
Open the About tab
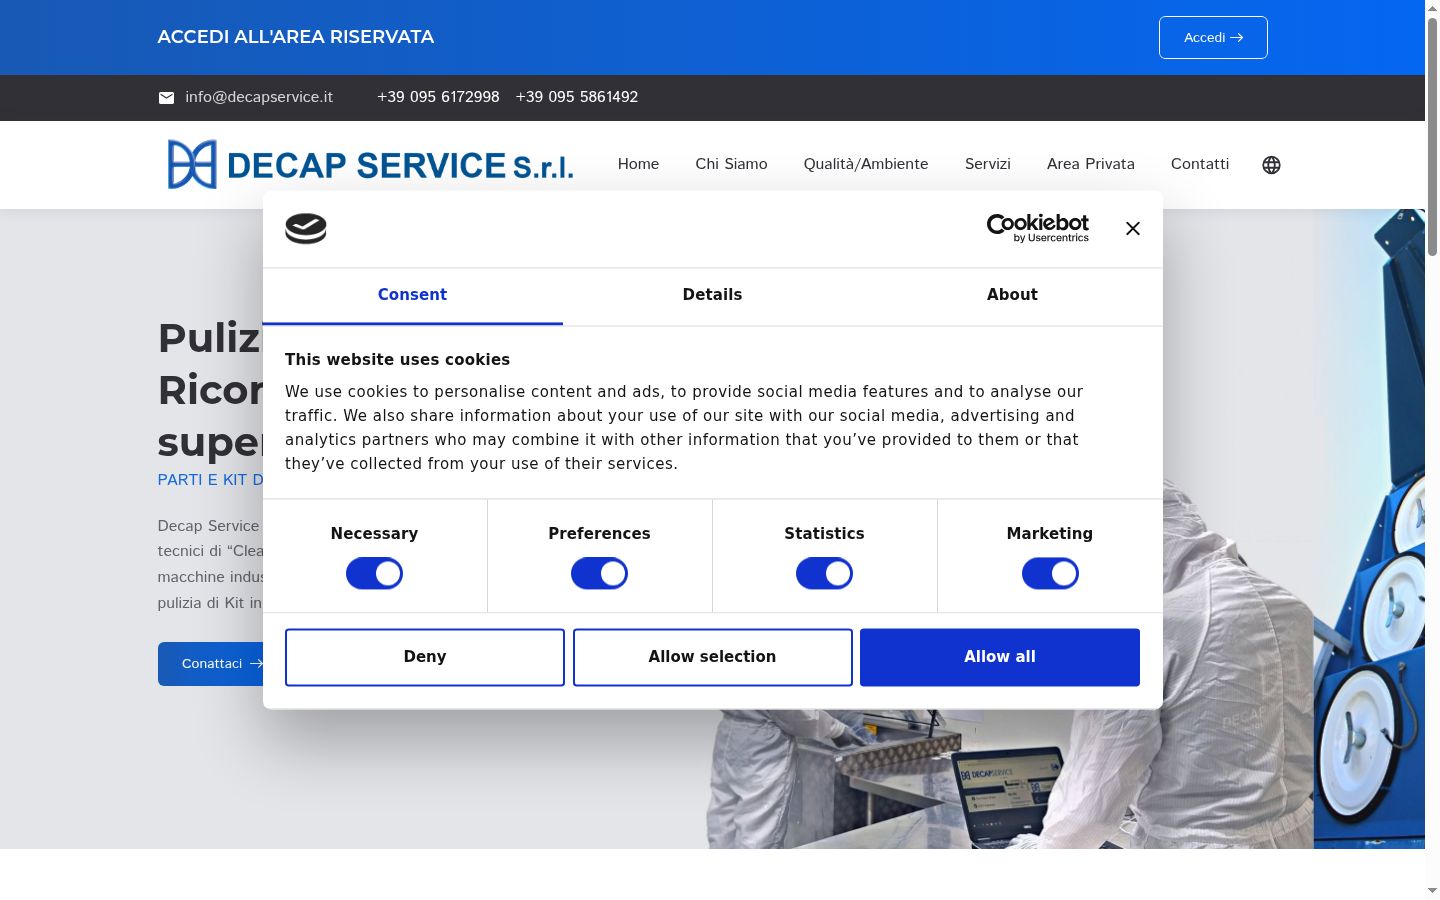(1012, 295)
